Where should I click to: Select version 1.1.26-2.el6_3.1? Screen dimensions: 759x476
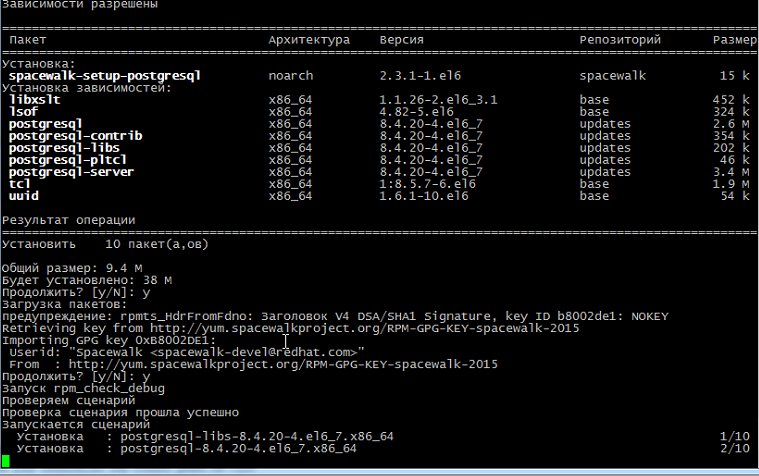[438, 100]
